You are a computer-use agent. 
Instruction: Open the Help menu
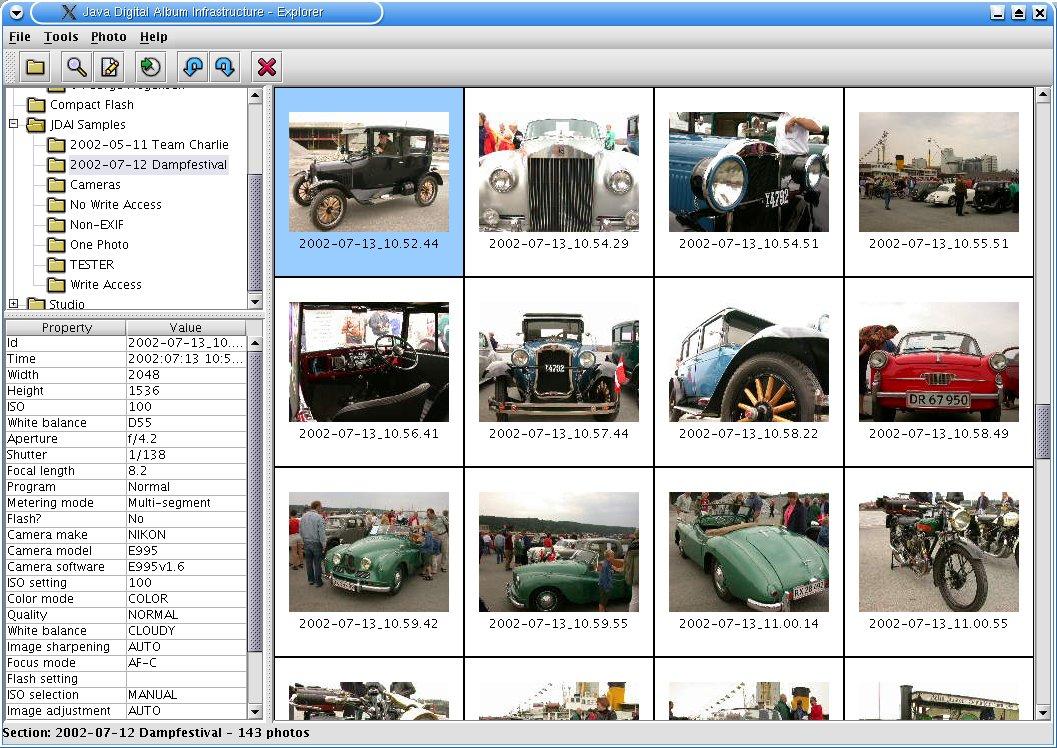tap(154, 37)
